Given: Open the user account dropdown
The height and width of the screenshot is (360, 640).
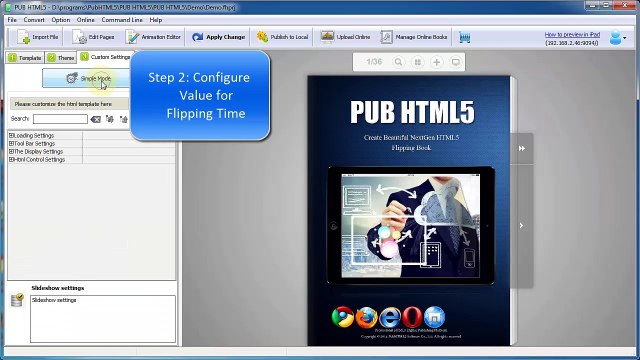Looking at the screenshot, I should [x=618, y=38].
